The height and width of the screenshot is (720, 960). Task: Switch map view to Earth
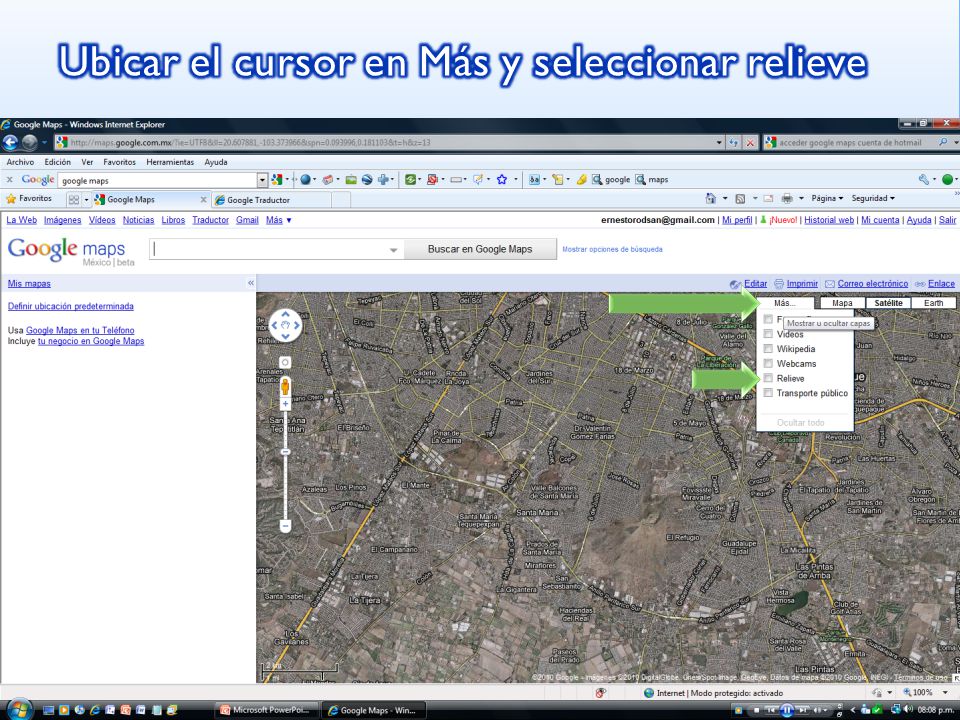pyautogui.click(x=933, y=302)
